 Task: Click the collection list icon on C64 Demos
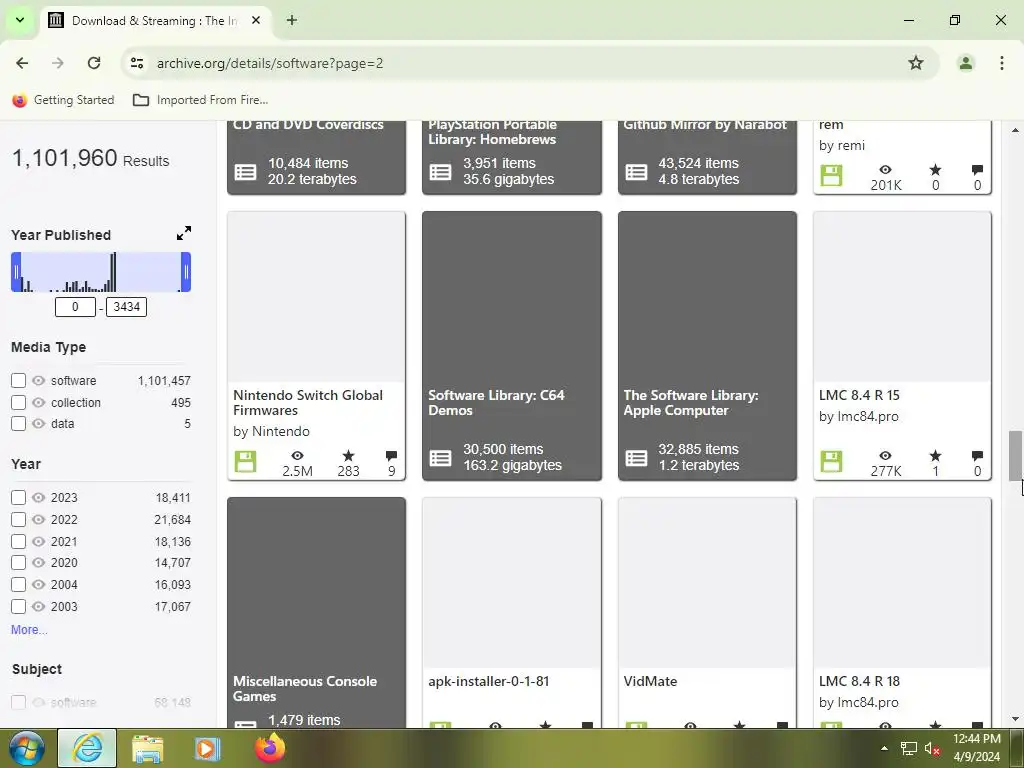click(x=440, y=458)
